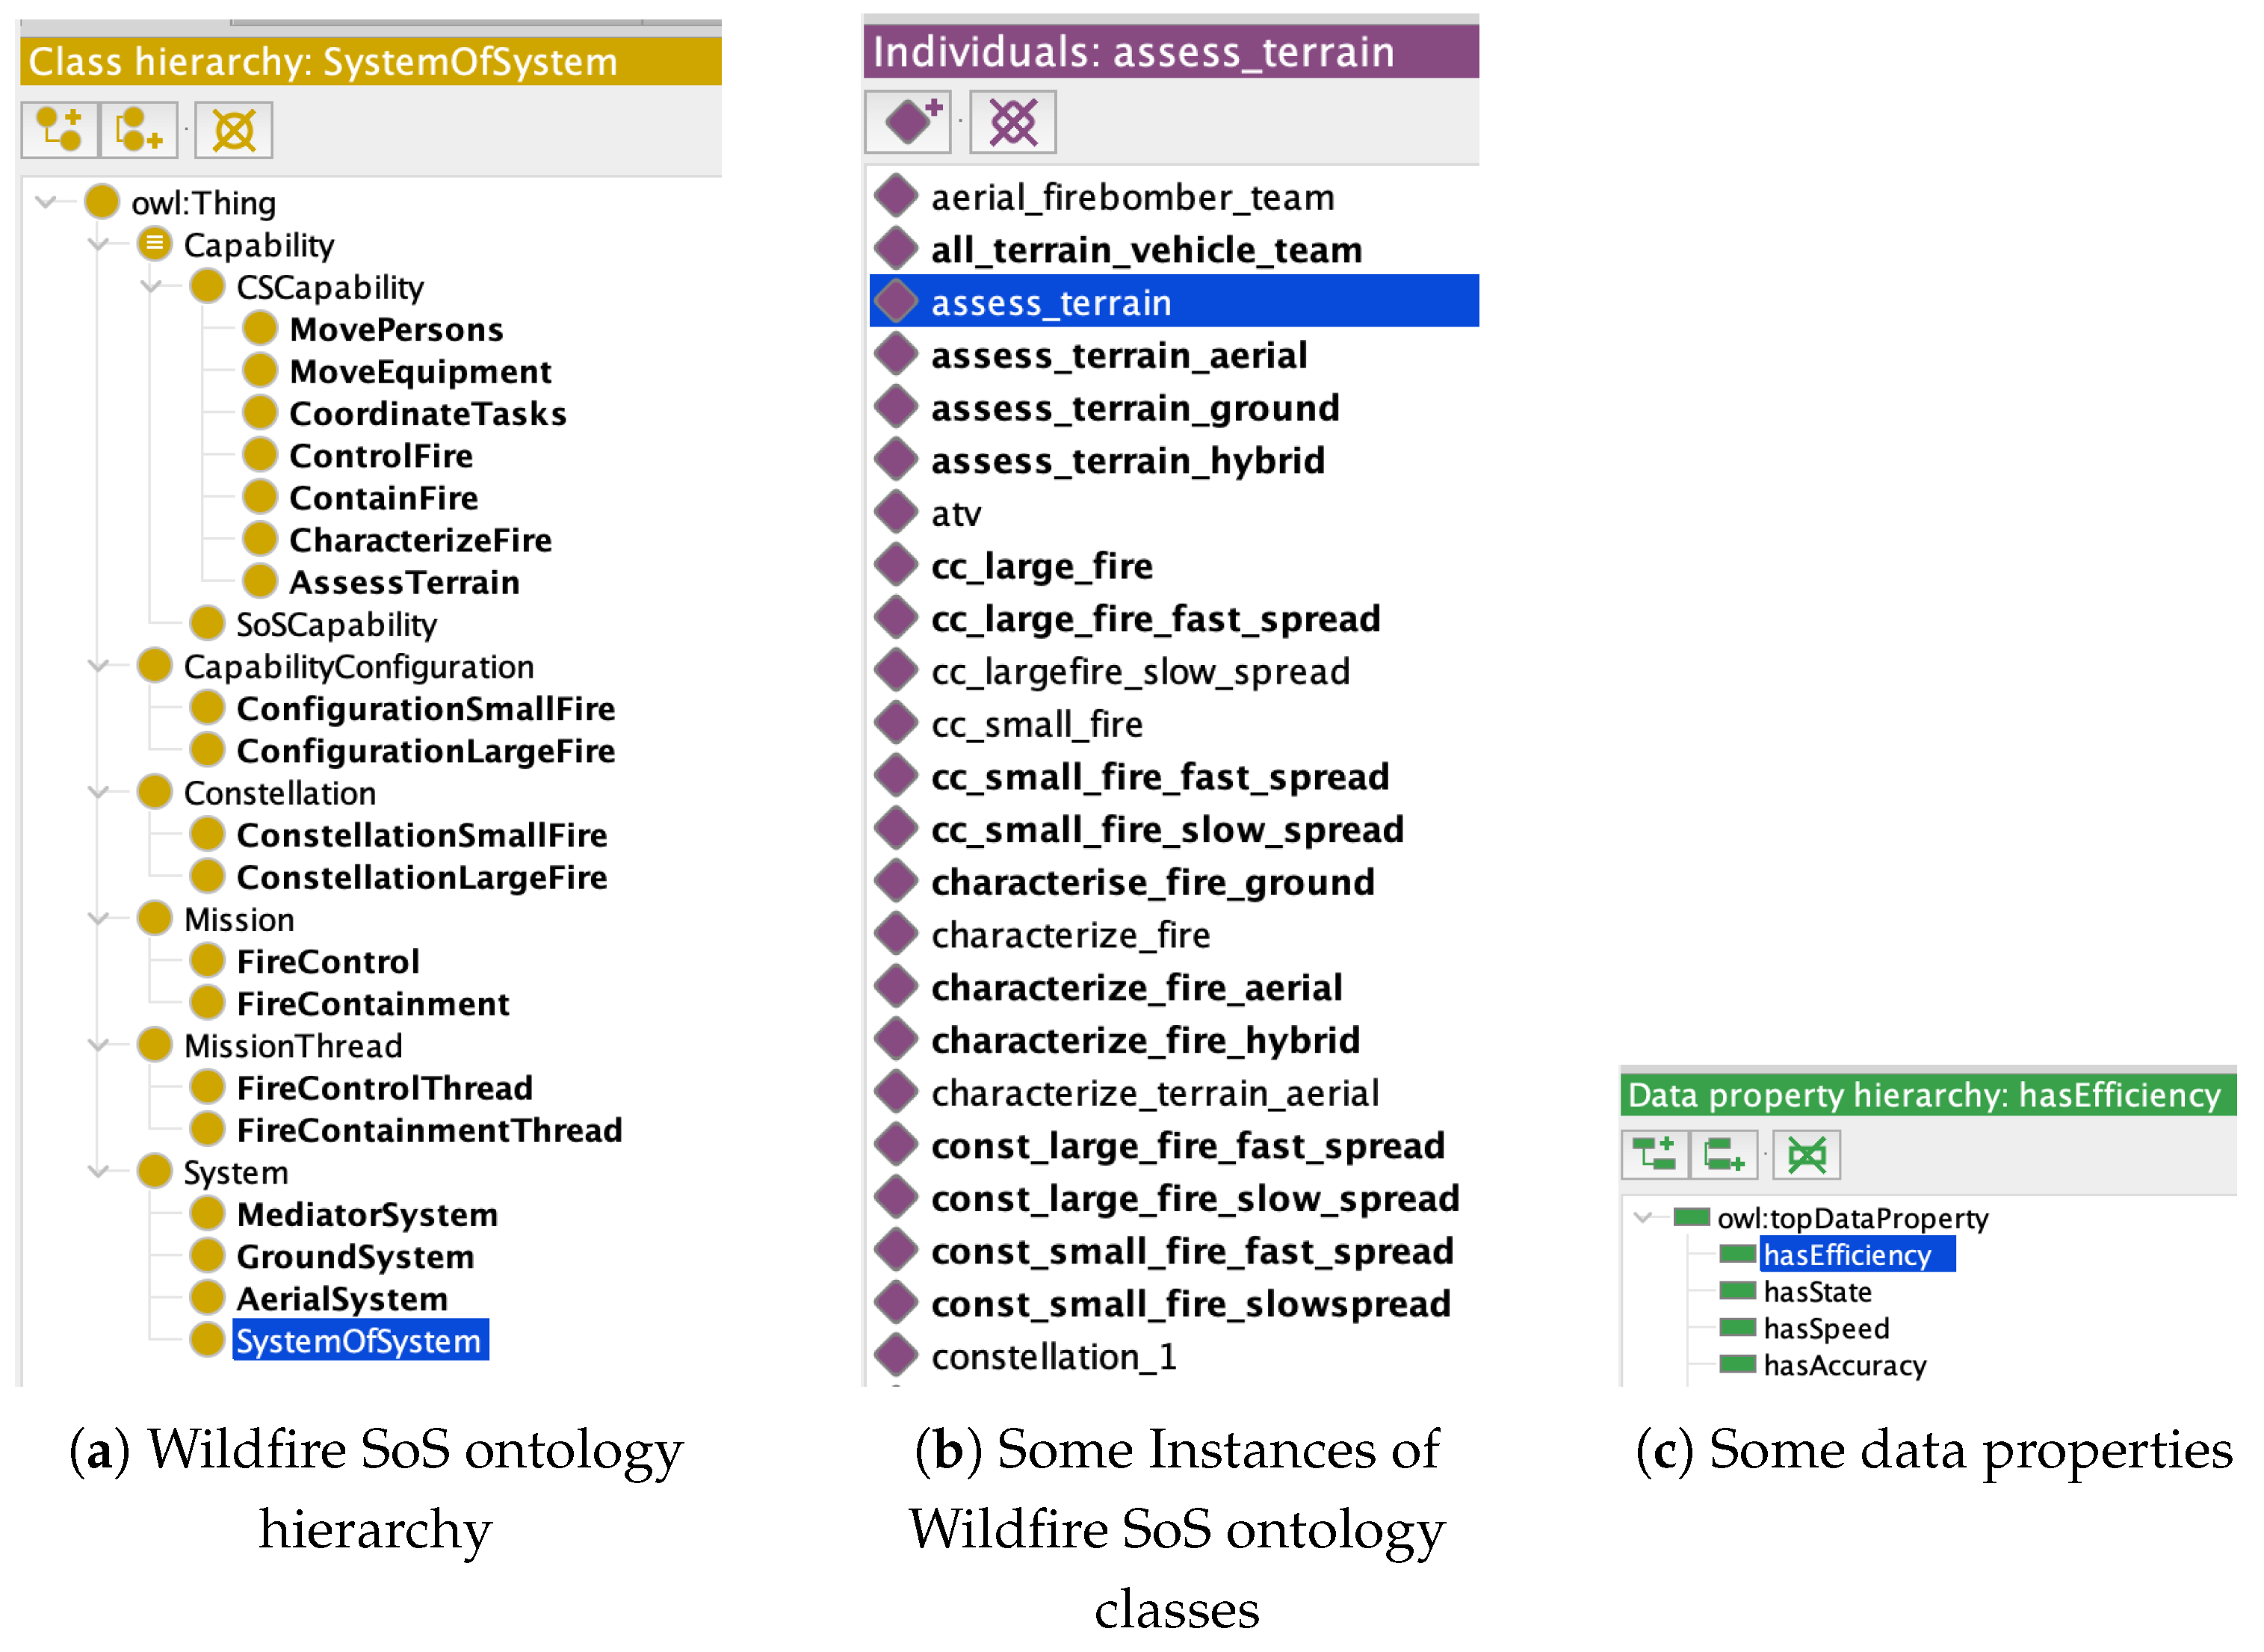Select the hasSpeed data property

(x=1824, y=1328)
